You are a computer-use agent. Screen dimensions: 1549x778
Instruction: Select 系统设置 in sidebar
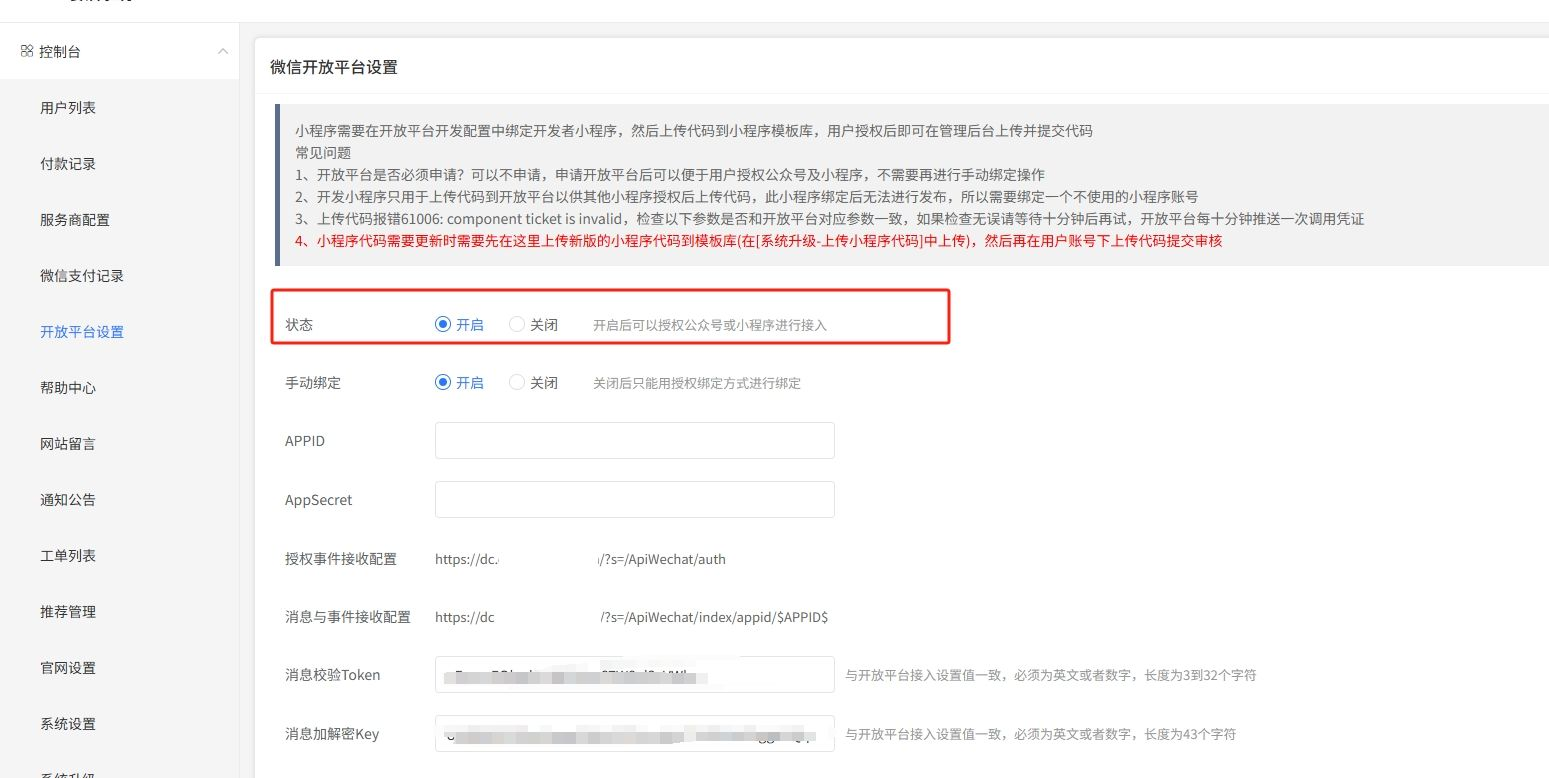(68, 724)
